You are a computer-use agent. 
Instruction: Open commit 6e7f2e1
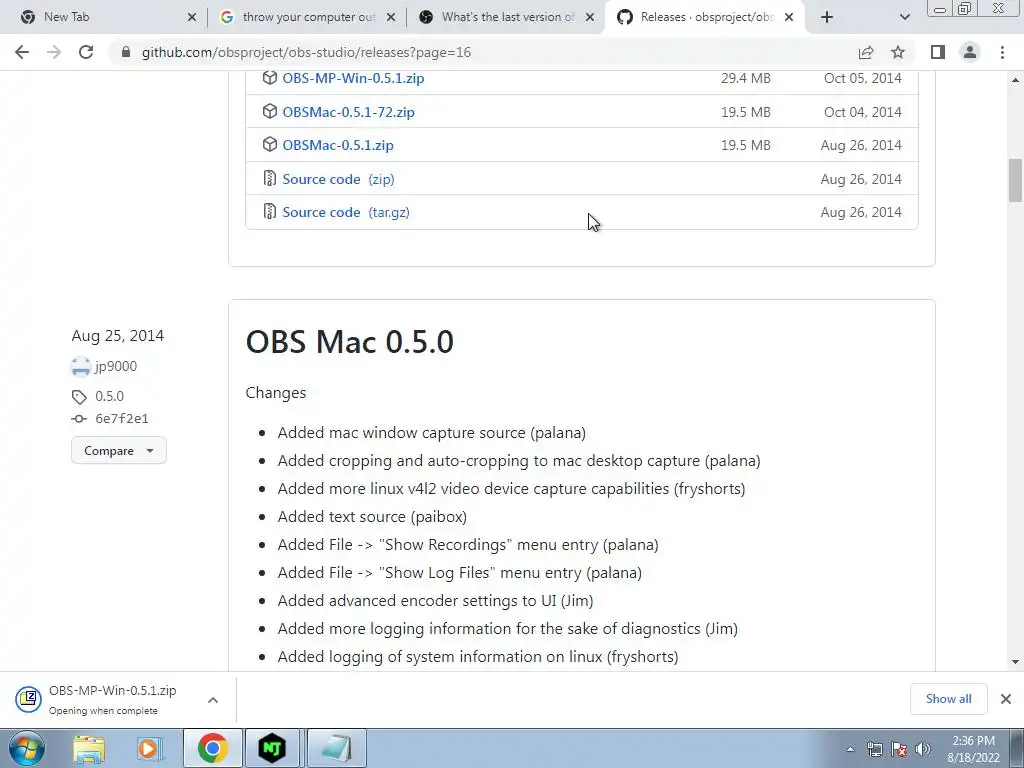pyautogui.click(x=122, y=419)
